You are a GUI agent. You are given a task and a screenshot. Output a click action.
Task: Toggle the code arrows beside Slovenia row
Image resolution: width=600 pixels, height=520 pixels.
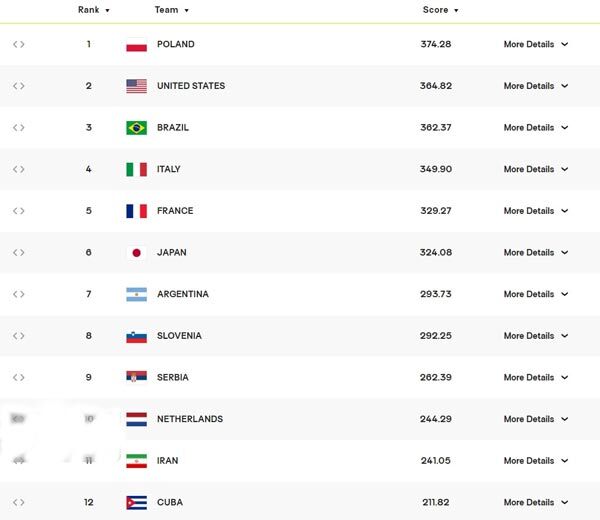(18, 336)
